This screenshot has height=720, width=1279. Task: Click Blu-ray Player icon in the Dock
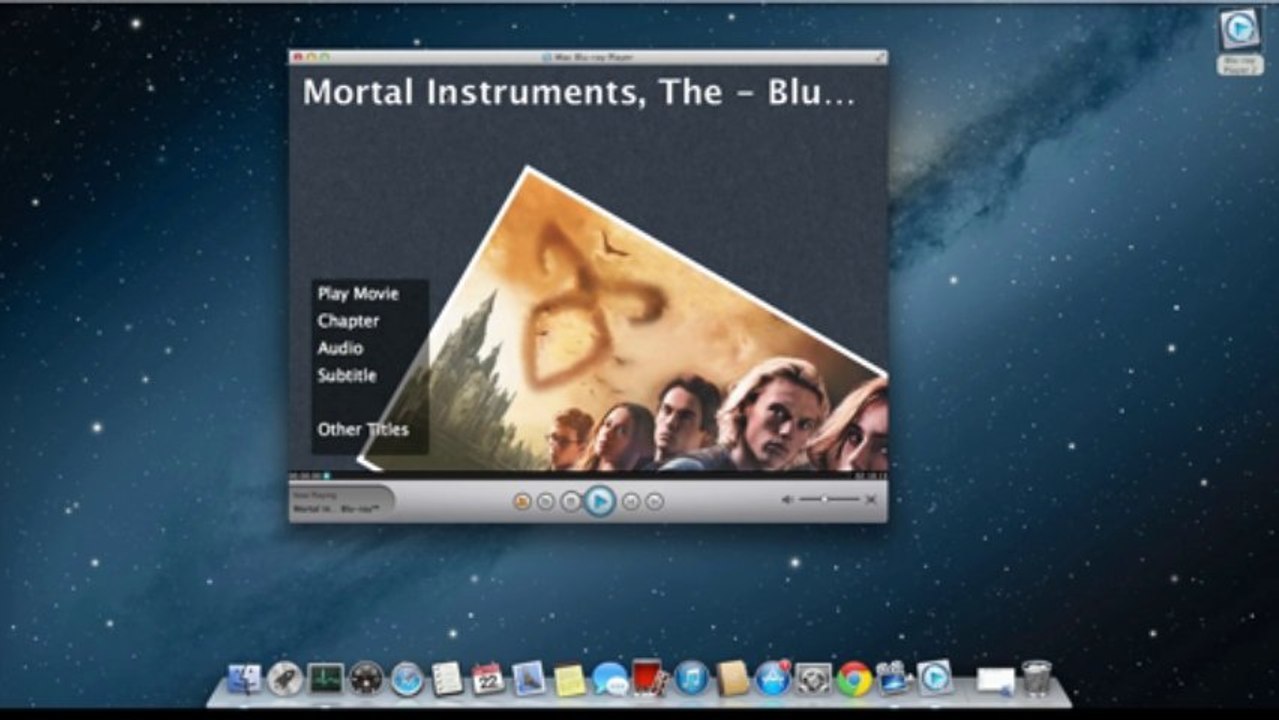click(x=935, y=678)
